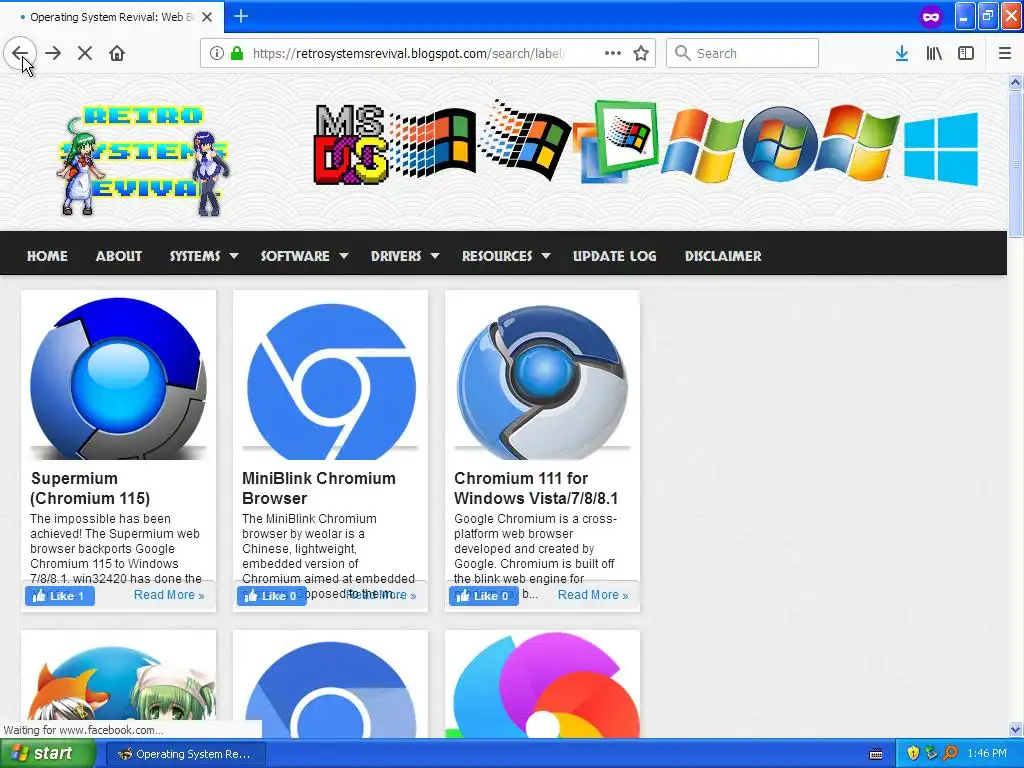Click the page scrollbar down arrow
The width and height of the screenshot is (1024, 768).
pos(1016,730)
